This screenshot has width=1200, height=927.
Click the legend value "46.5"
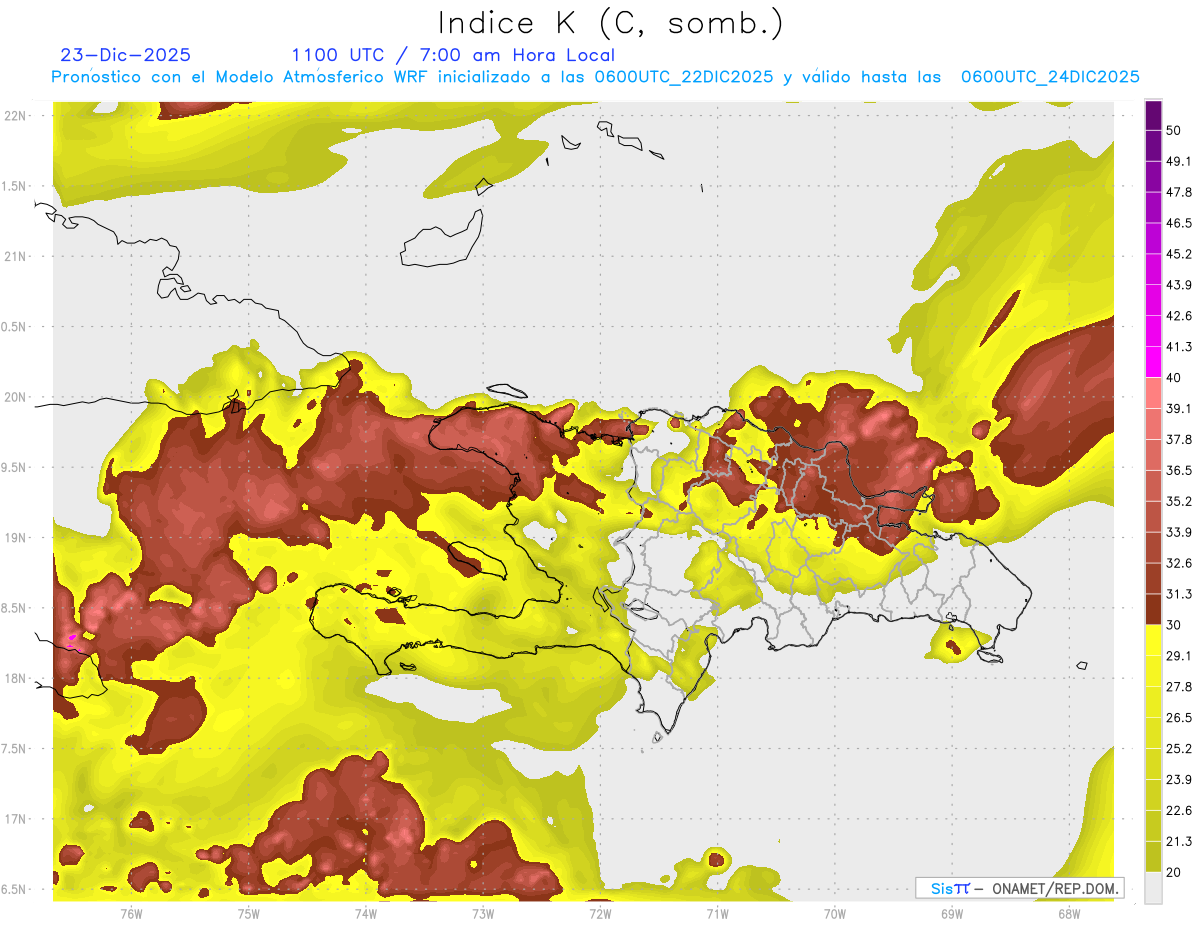pos(1179,223)
